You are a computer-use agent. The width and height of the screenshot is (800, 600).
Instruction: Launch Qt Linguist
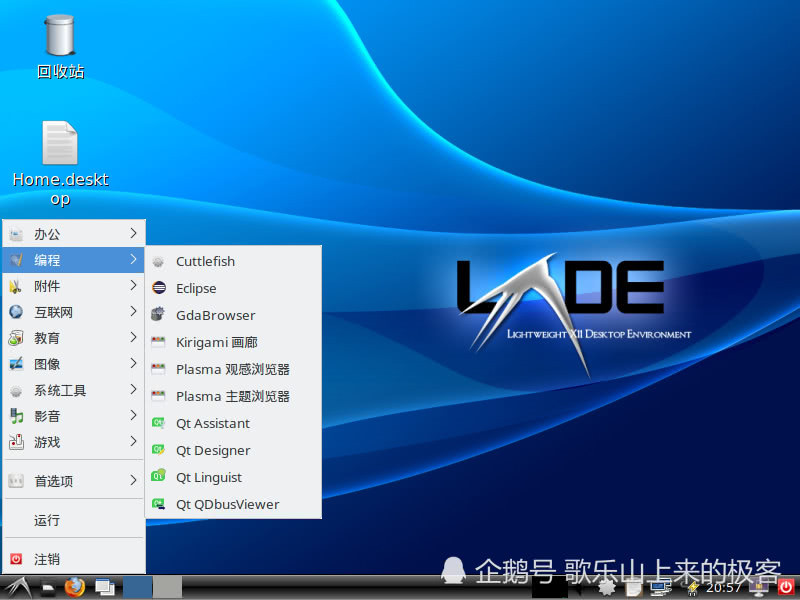[x=234, y=478]
